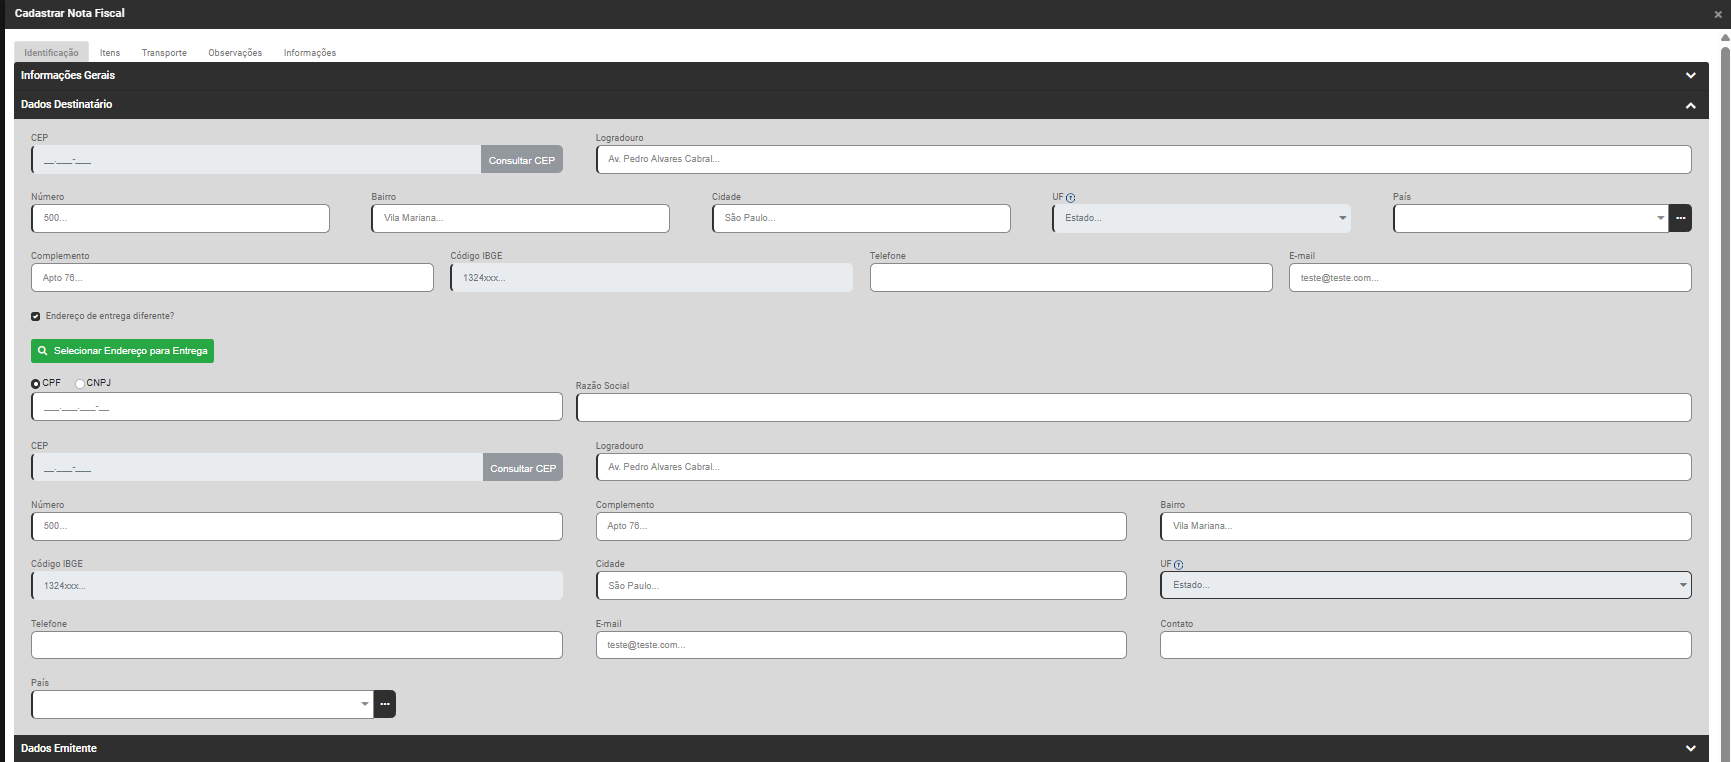The height and width of the screenshot is (762, 1731).
Task: Expand the Dados Emitente section
Action: pos(1691,748)
